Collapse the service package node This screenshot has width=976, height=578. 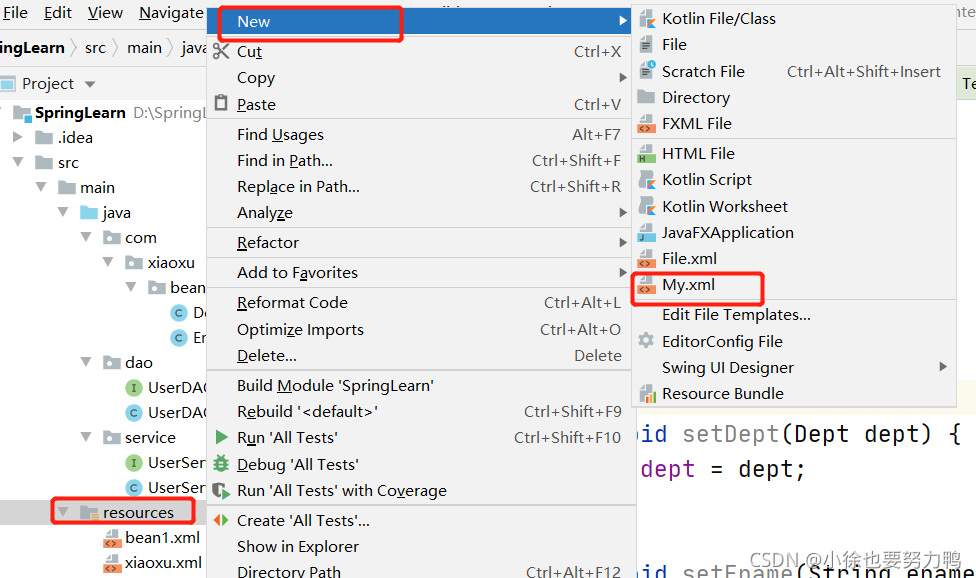86,437
